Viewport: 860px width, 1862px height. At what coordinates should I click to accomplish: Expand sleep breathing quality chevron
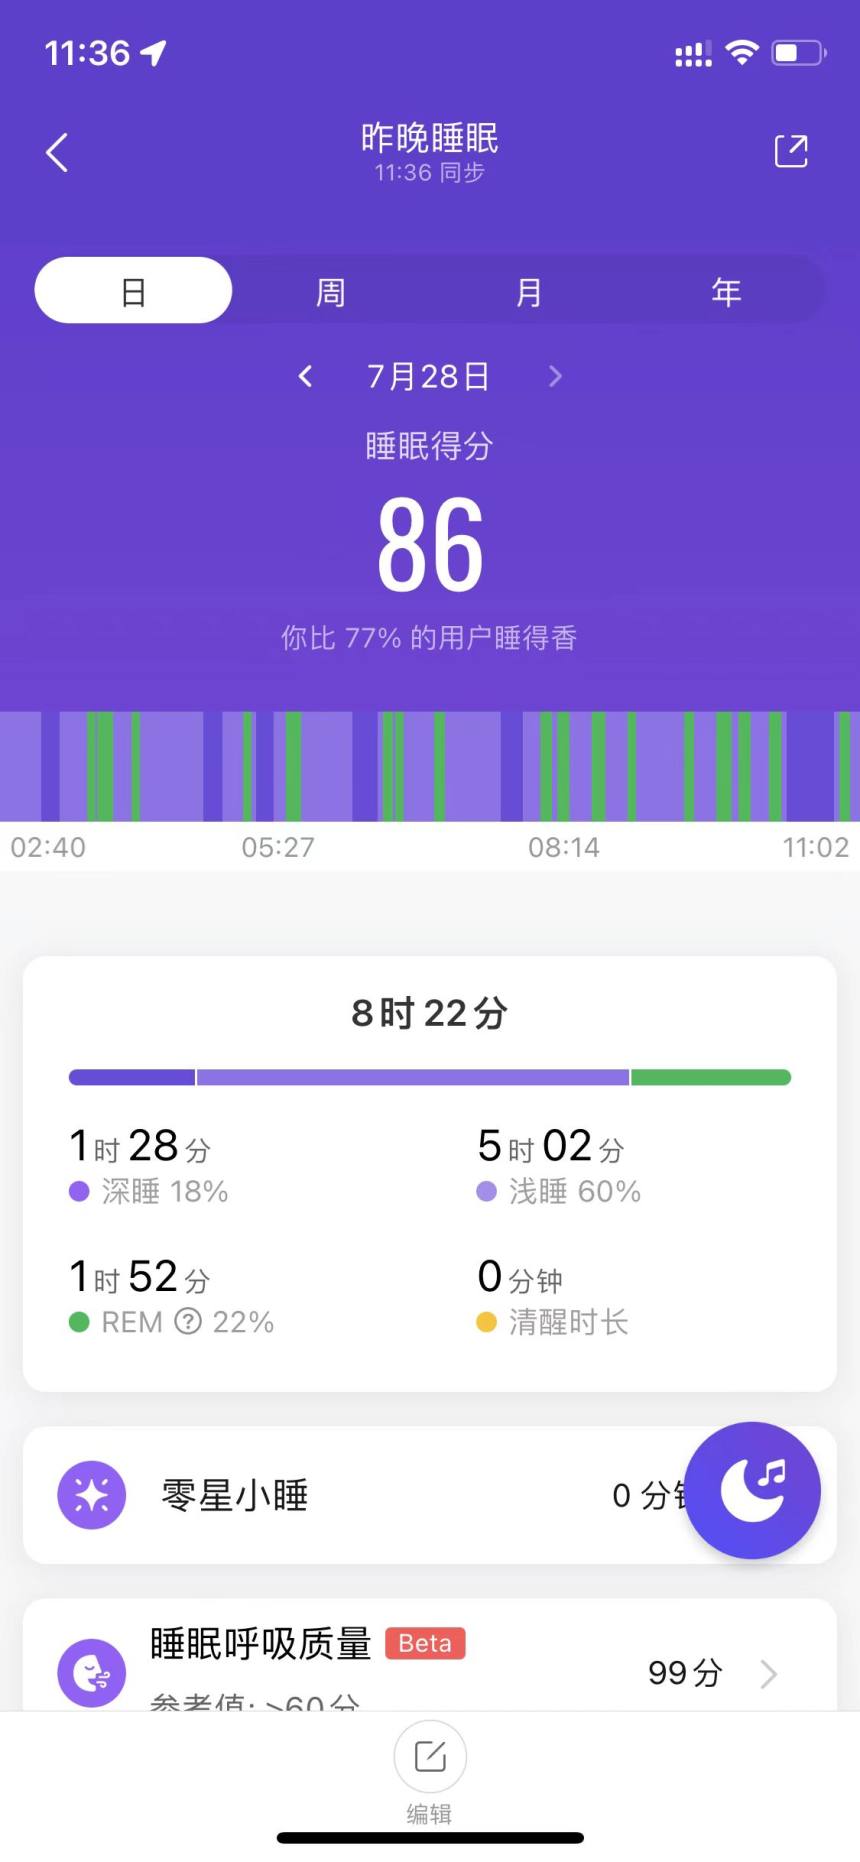point(768,1673)
